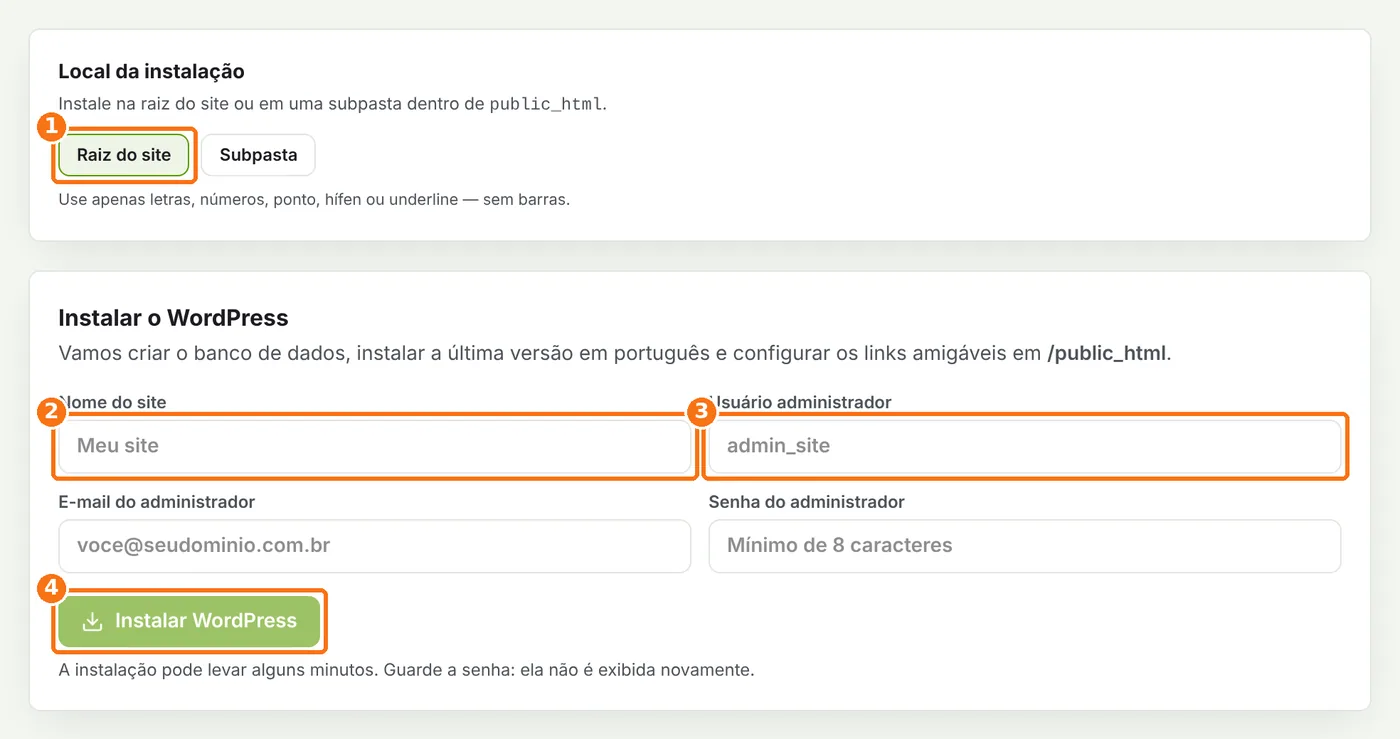Viewport: 1400px width, 739px height.
Task: Choose the Subpasta install location
Action: click(x=258, y=155)
